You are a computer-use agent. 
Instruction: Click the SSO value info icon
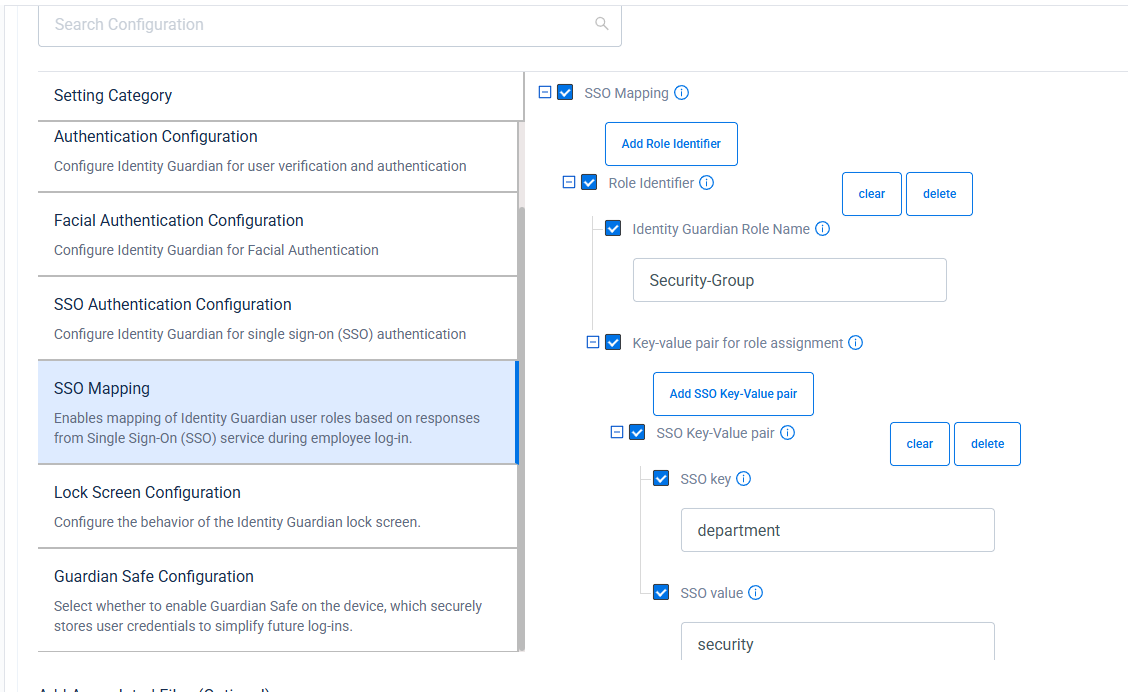tap(756, 592)
